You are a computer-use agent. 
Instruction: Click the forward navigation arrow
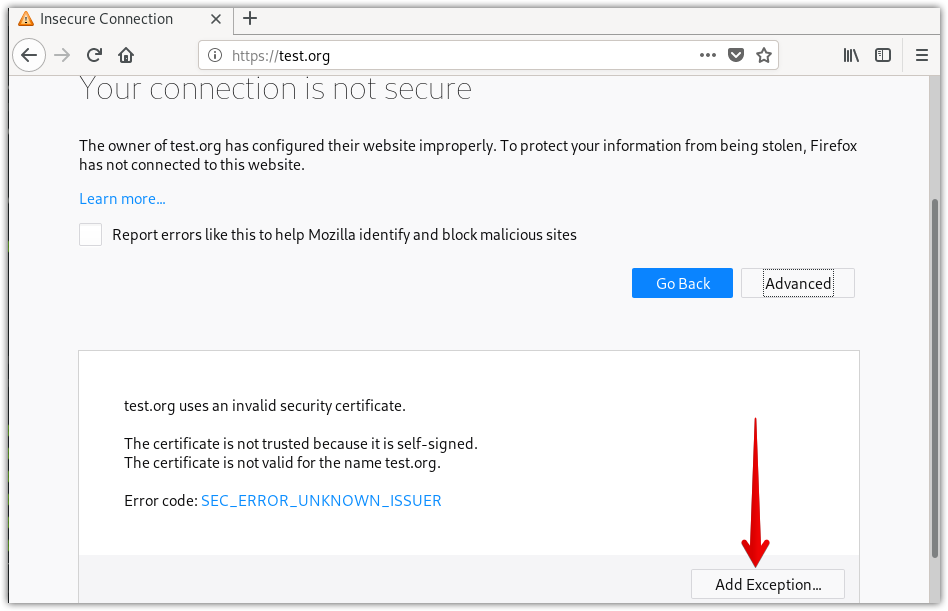[62, 56]
